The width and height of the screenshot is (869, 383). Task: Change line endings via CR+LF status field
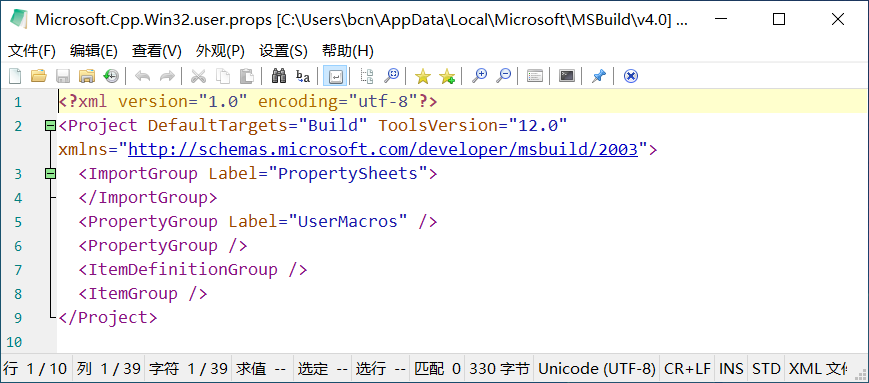[x=687, y=369]
